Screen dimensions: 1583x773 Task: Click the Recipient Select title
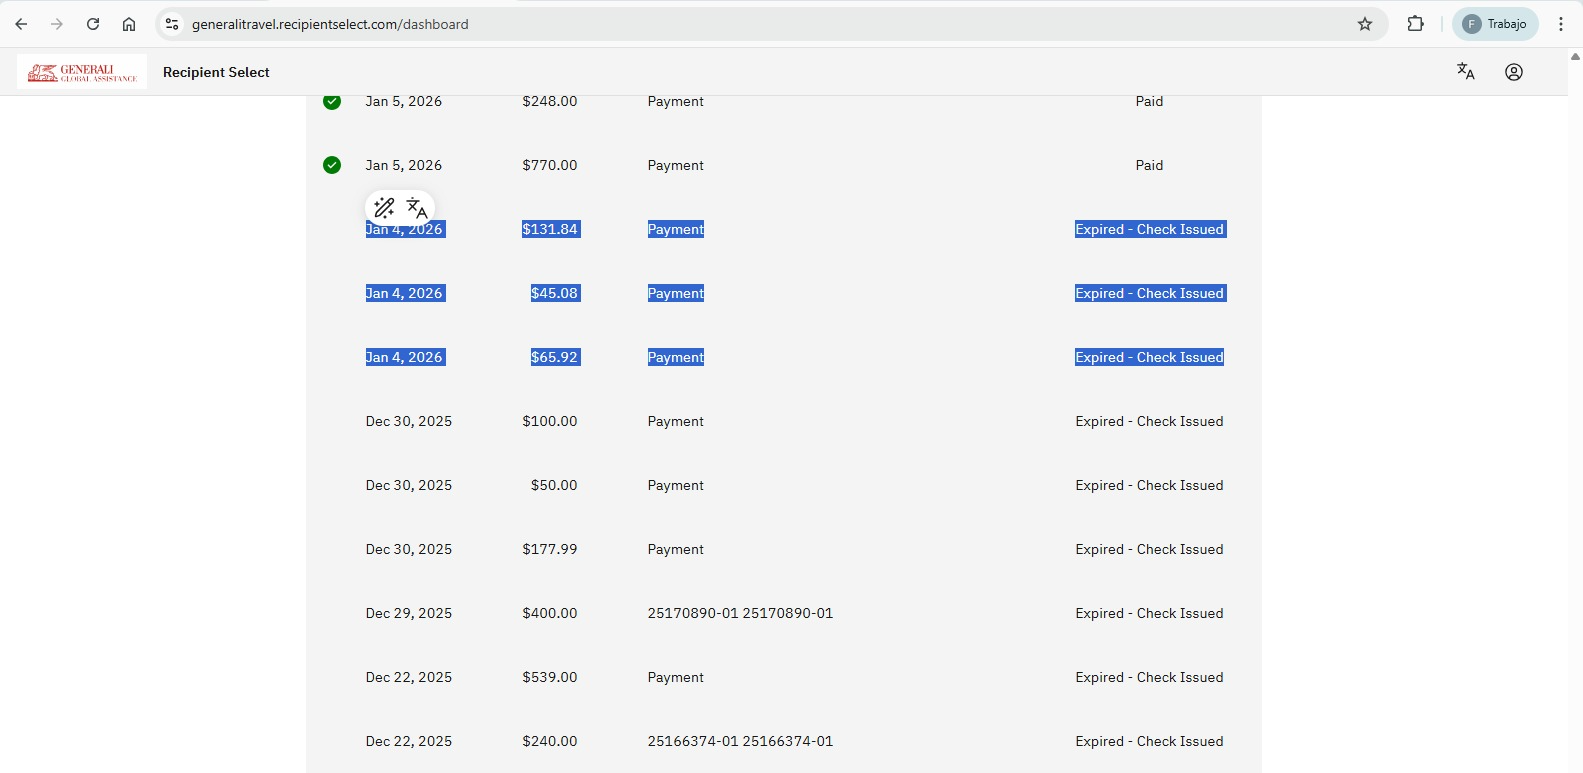tap(217, 72)
